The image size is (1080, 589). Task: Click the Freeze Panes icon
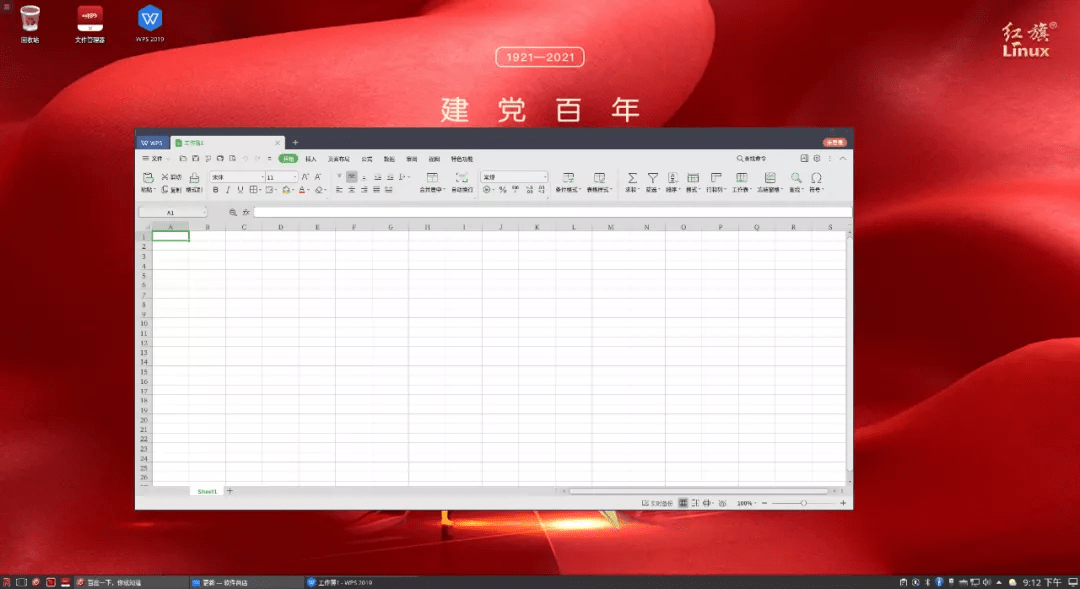(x=770, y=178)
